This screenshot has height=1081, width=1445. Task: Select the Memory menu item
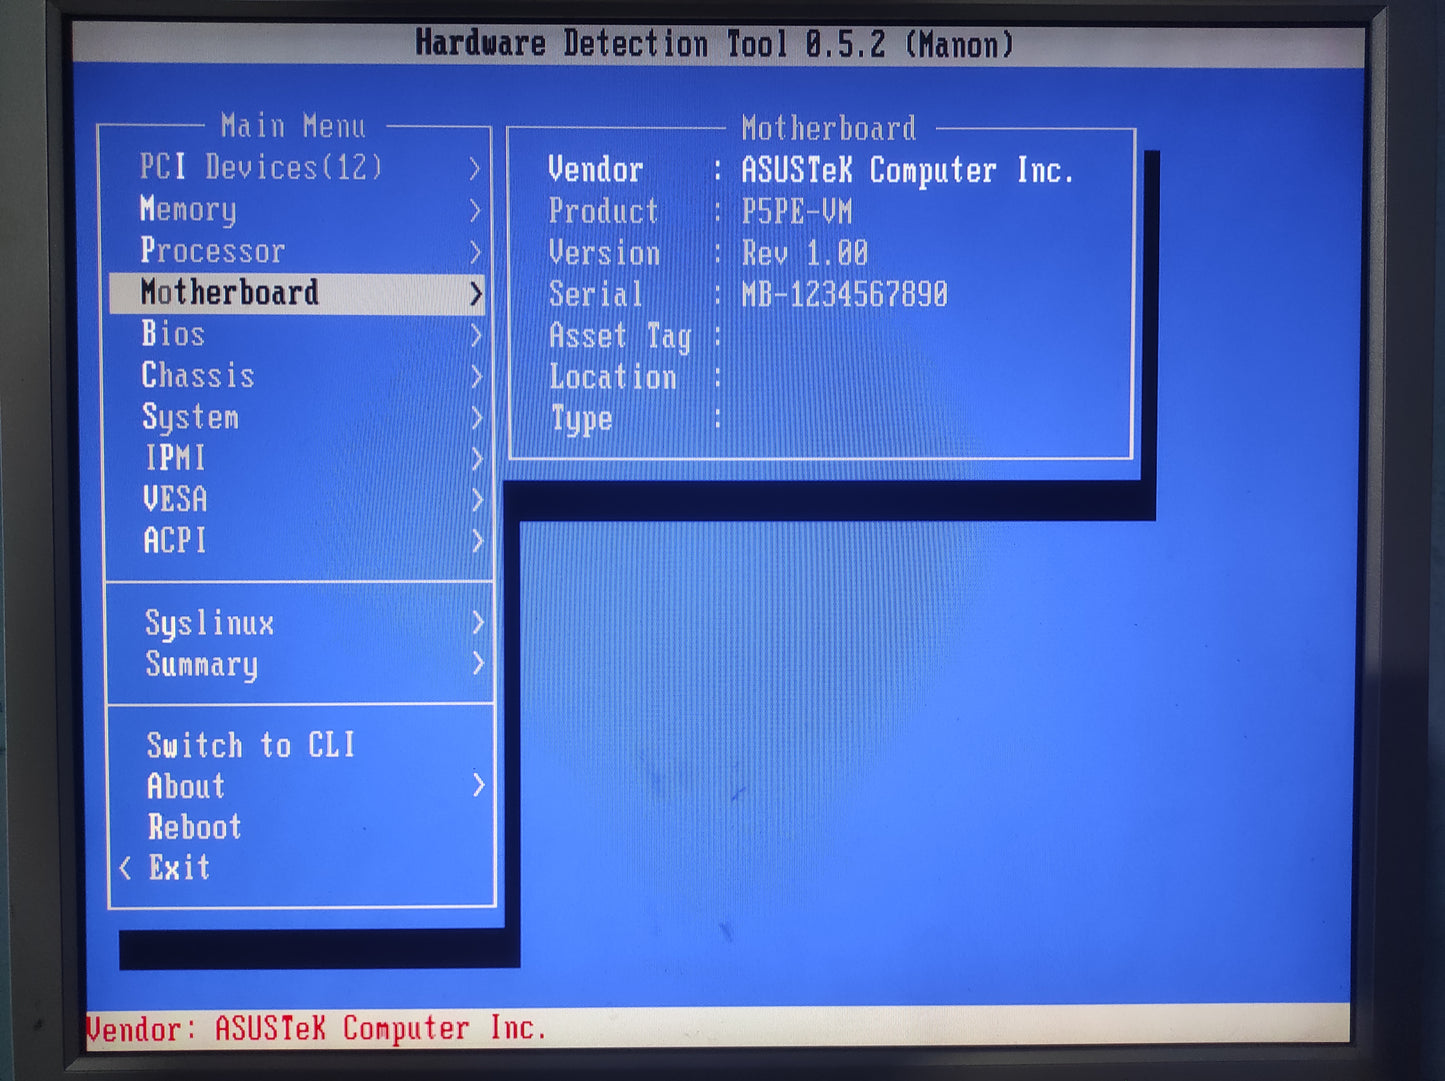[189, 209]
